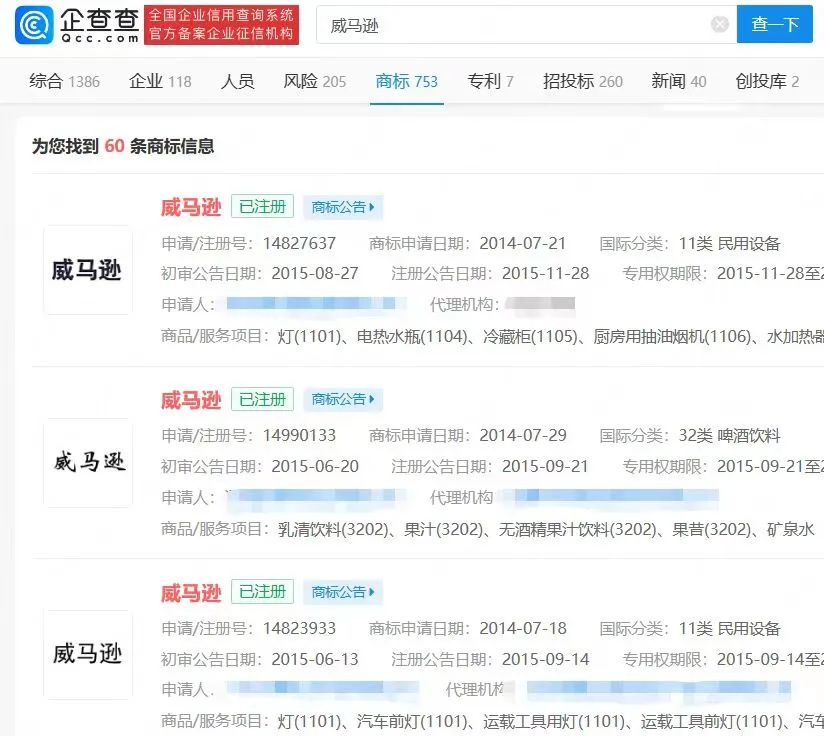Click blurred applicant name of trademark 14823933

322,688
